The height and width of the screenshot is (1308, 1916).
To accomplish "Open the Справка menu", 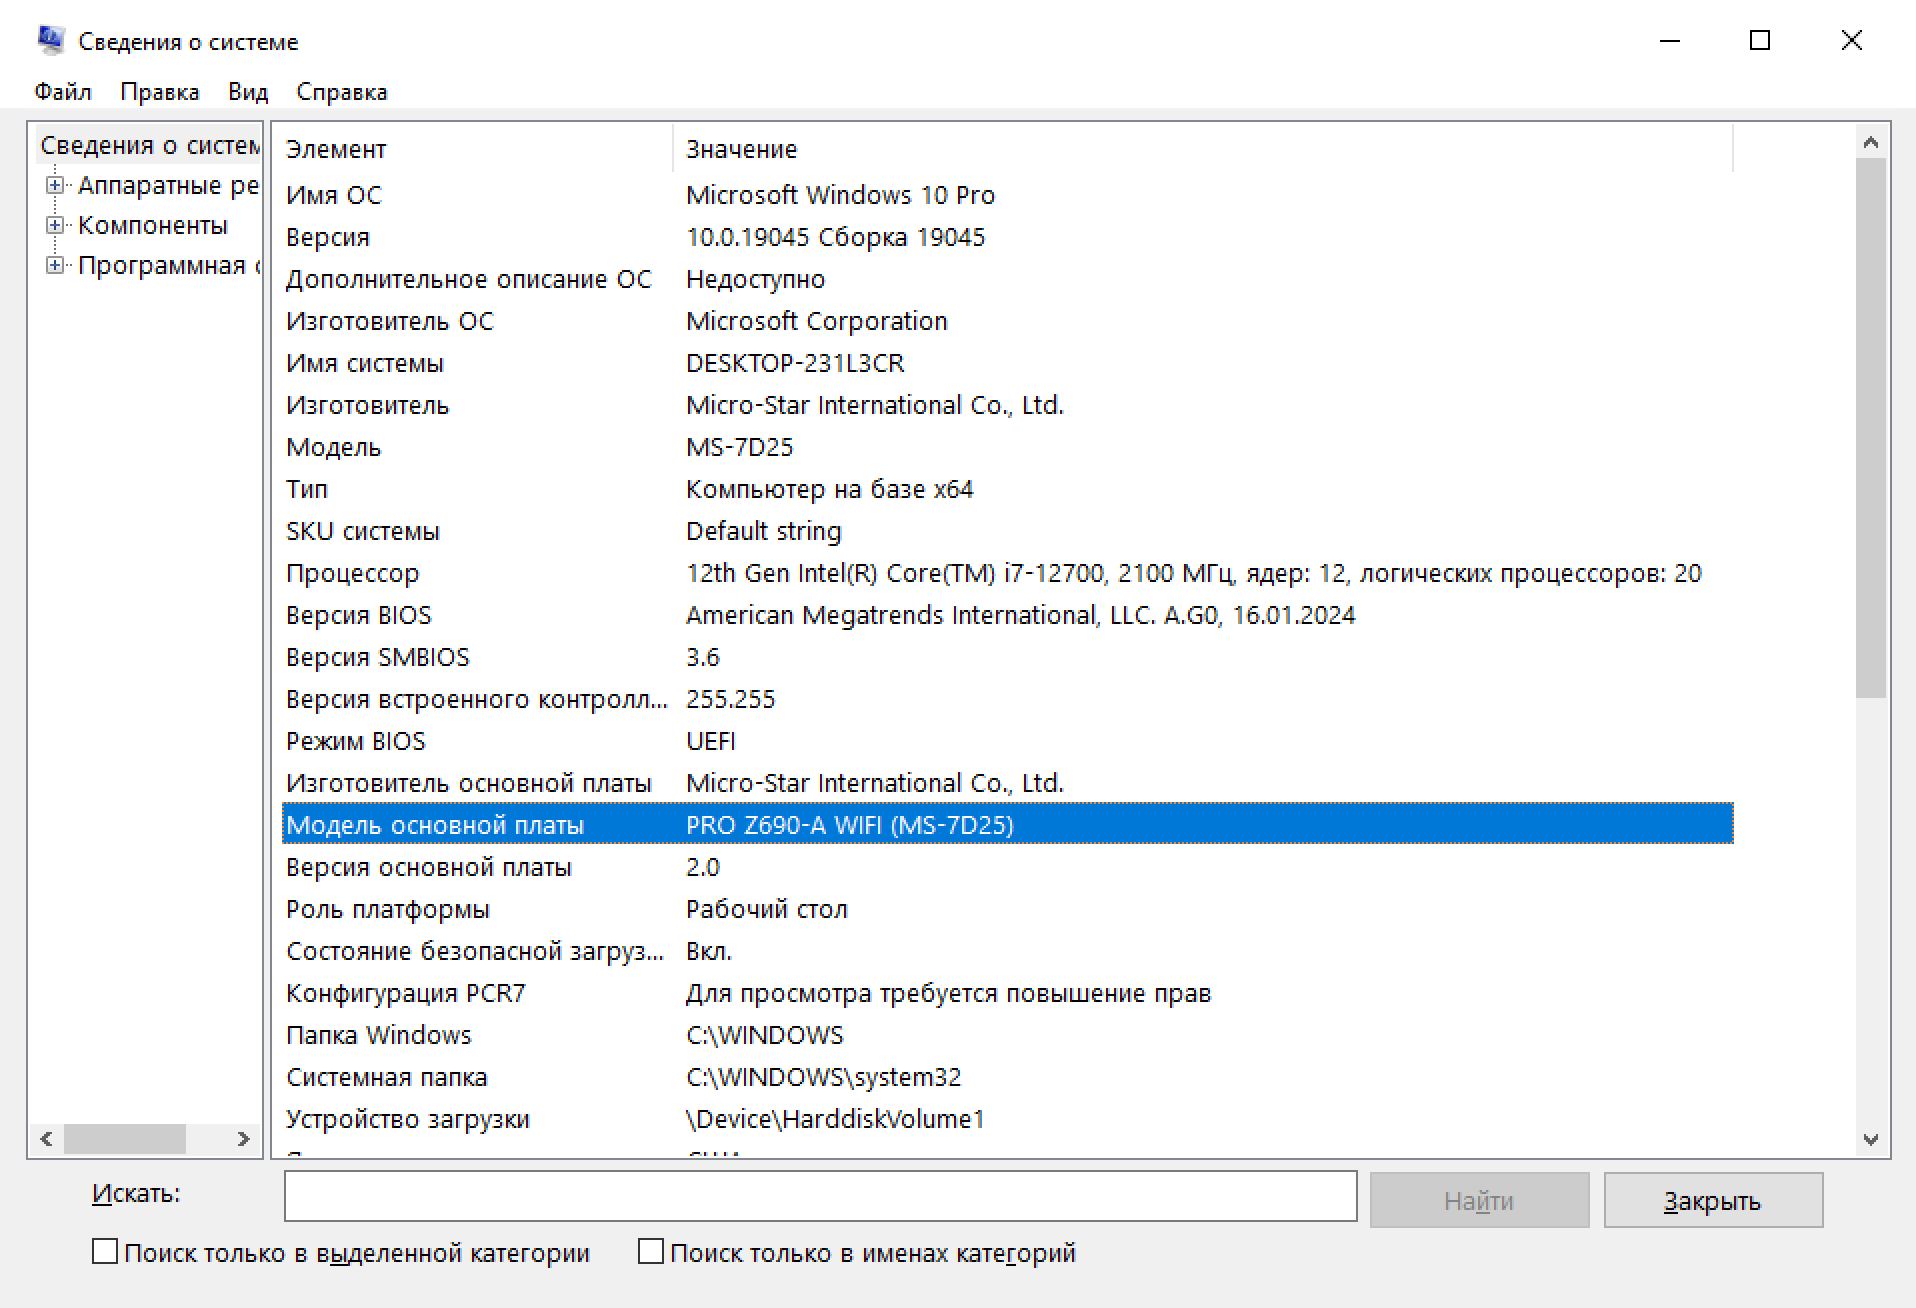I will [342, 92].
